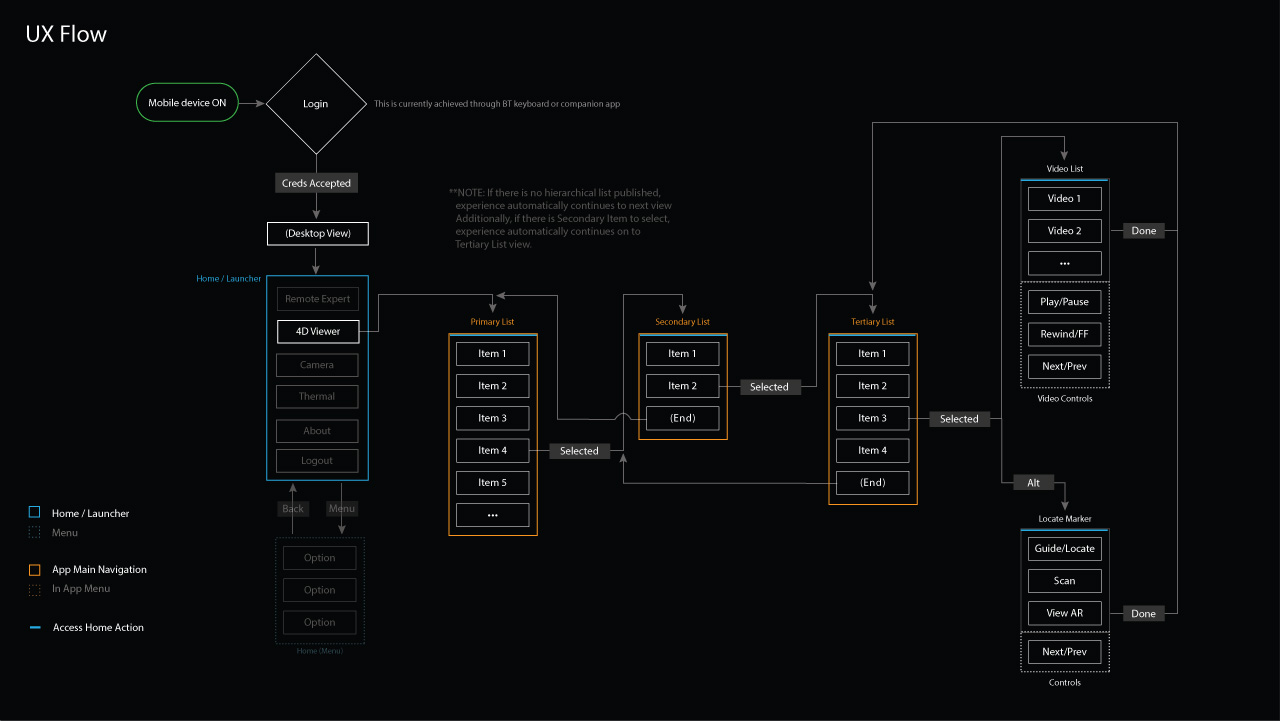
Task: Select Item 1 in the Primary List
Action: pyautogui.click(x=492, y=354)
